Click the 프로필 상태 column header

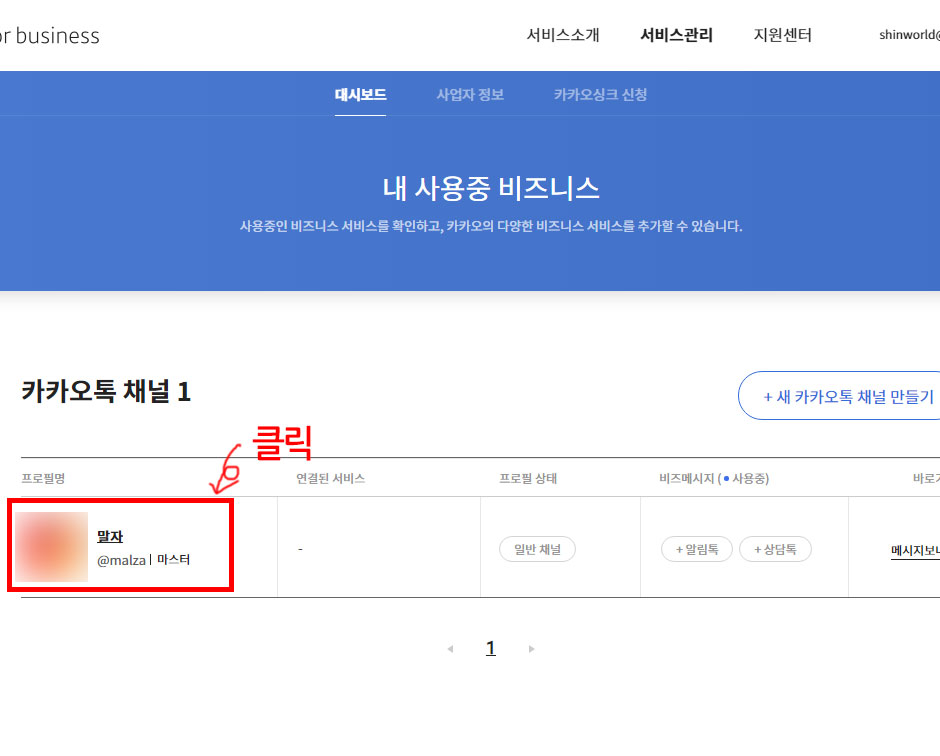[528, 478]
